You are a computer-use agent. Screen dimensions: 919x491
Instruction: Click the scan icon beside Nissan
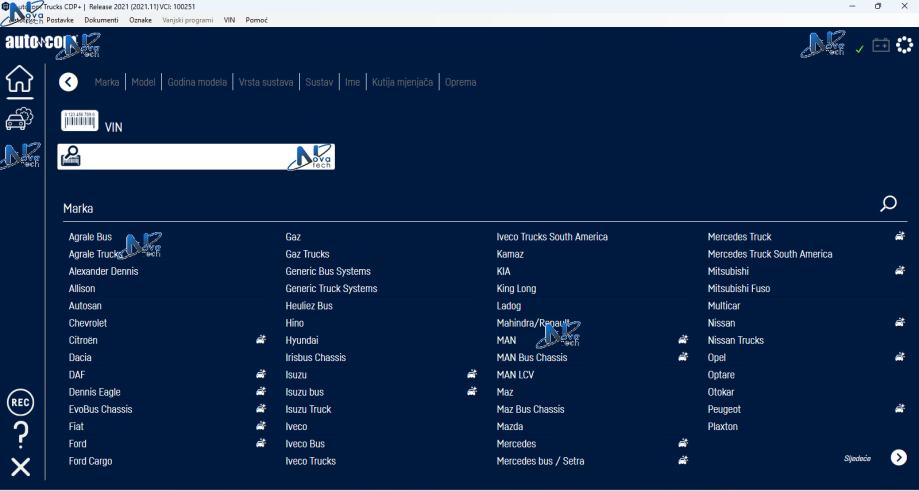point(900,322)
